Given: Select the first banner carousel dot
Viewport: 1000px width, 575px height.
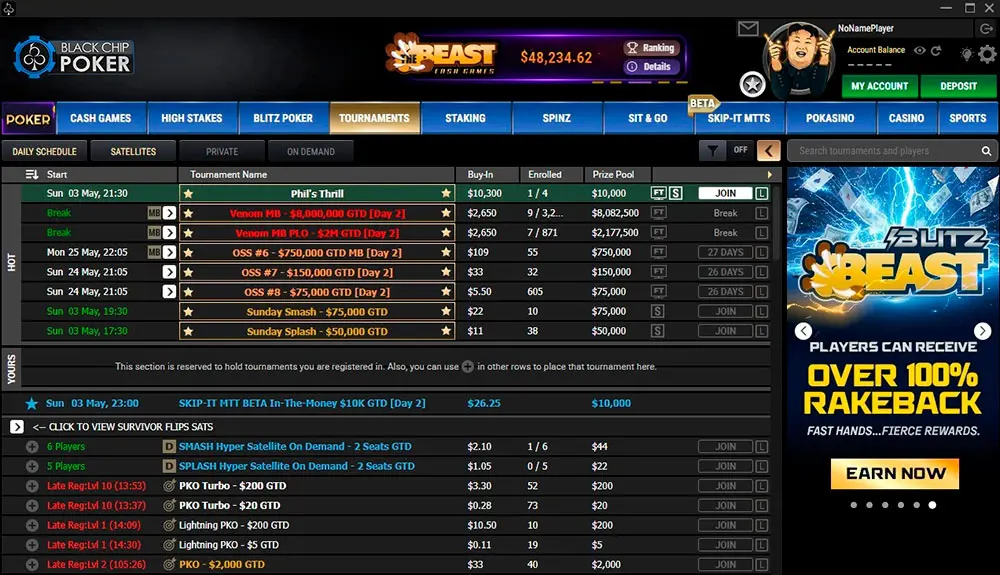Looking at the screenshot, I should (854, 505).
